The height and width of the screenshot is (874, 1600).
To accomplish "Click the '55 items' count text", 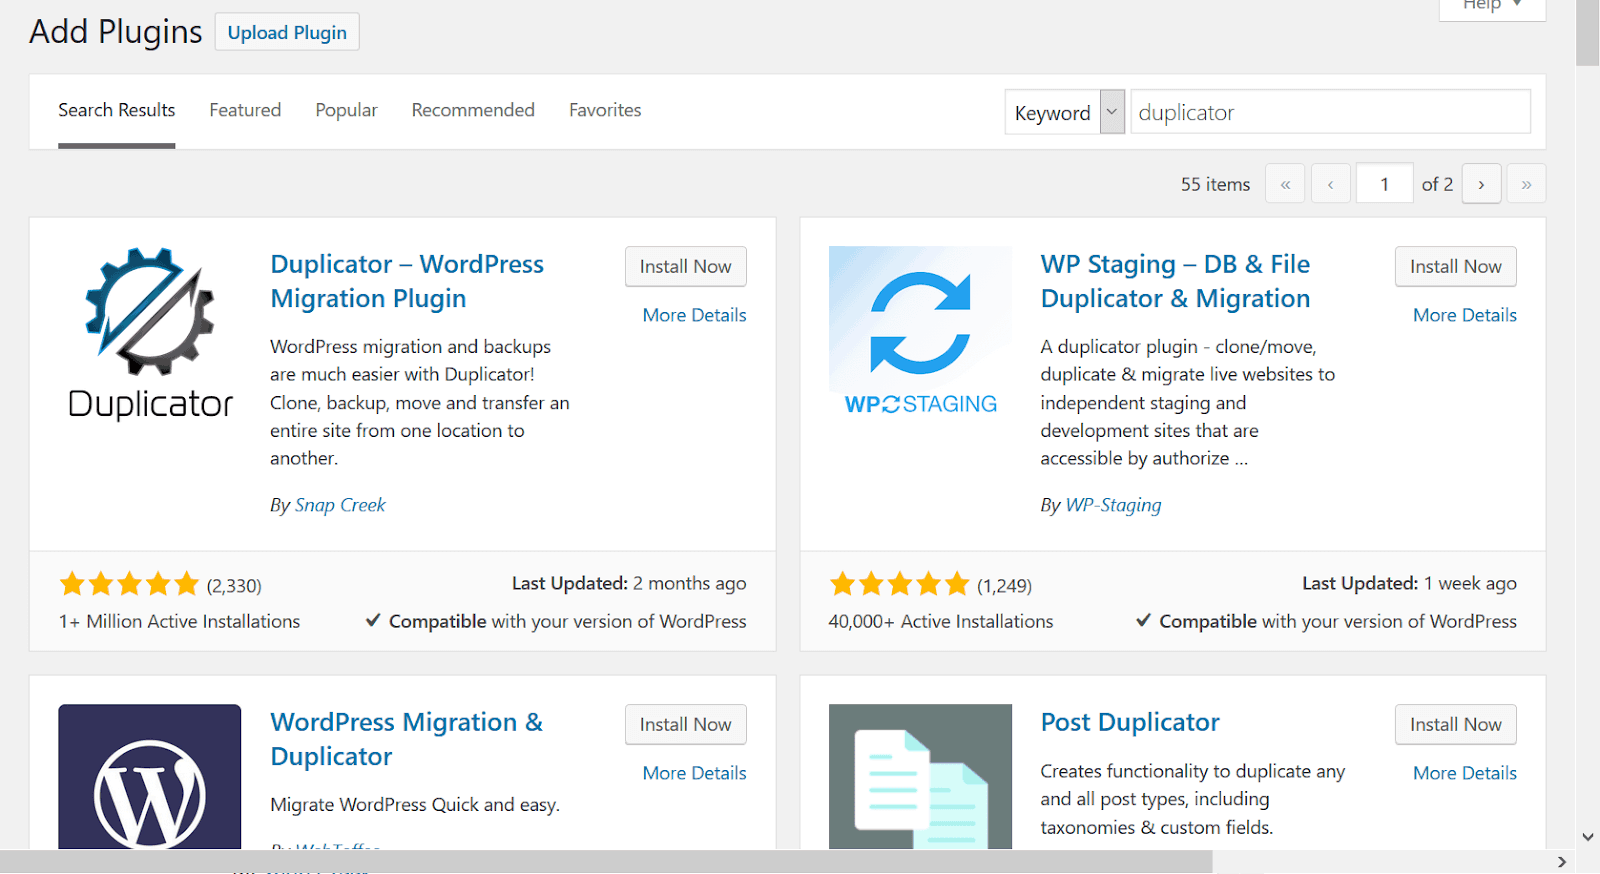I will pos(1215,184).
